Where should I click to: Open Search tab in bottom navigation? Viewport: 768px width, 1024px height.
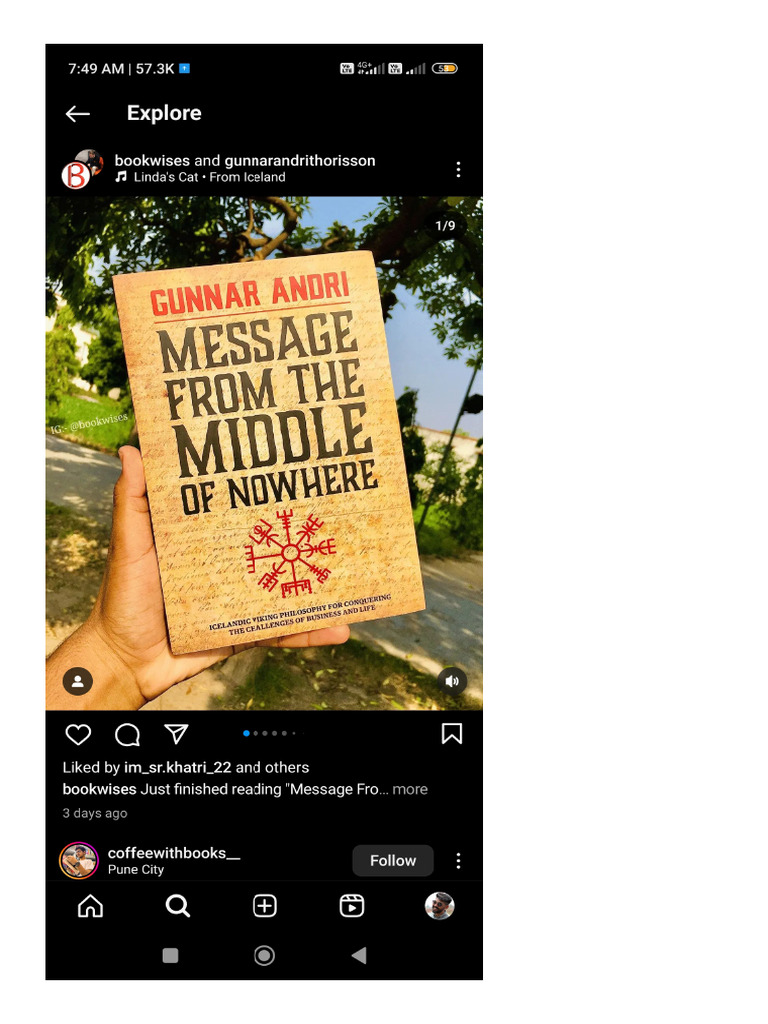pos(178,906)
